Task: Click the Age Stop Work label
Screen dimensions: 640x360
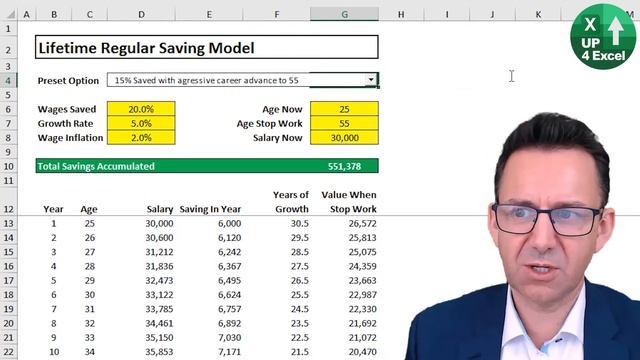Action: [269, 124]
